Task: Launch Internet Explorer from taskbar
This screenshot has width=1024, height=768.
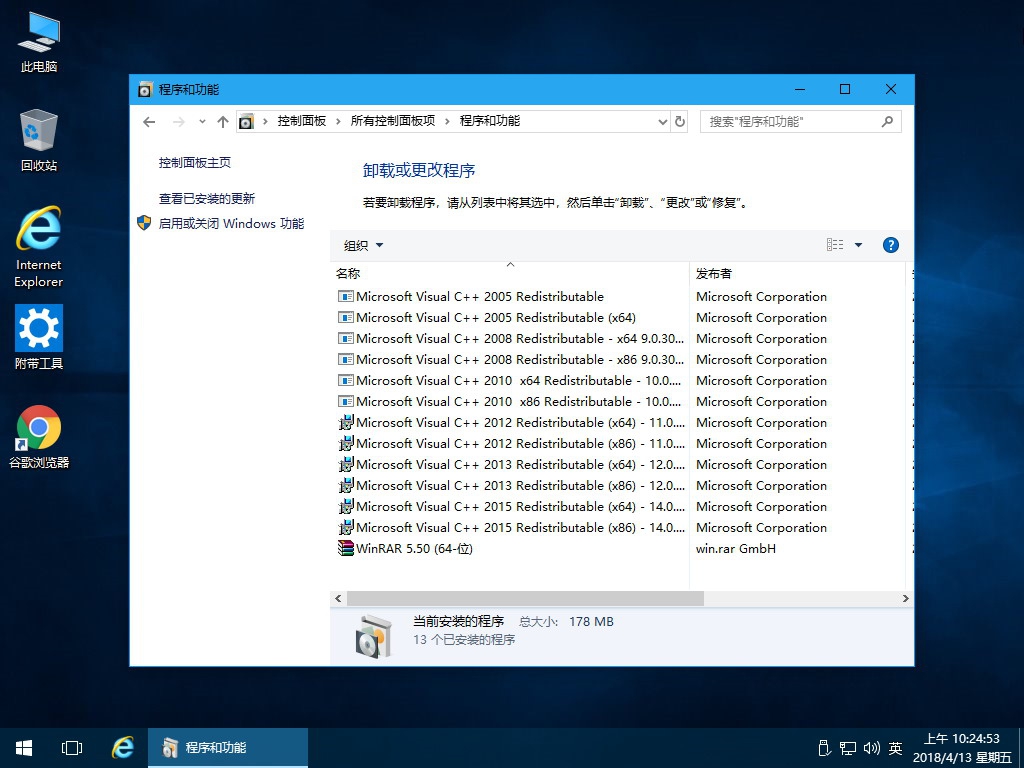Action: tap(122, 748)
